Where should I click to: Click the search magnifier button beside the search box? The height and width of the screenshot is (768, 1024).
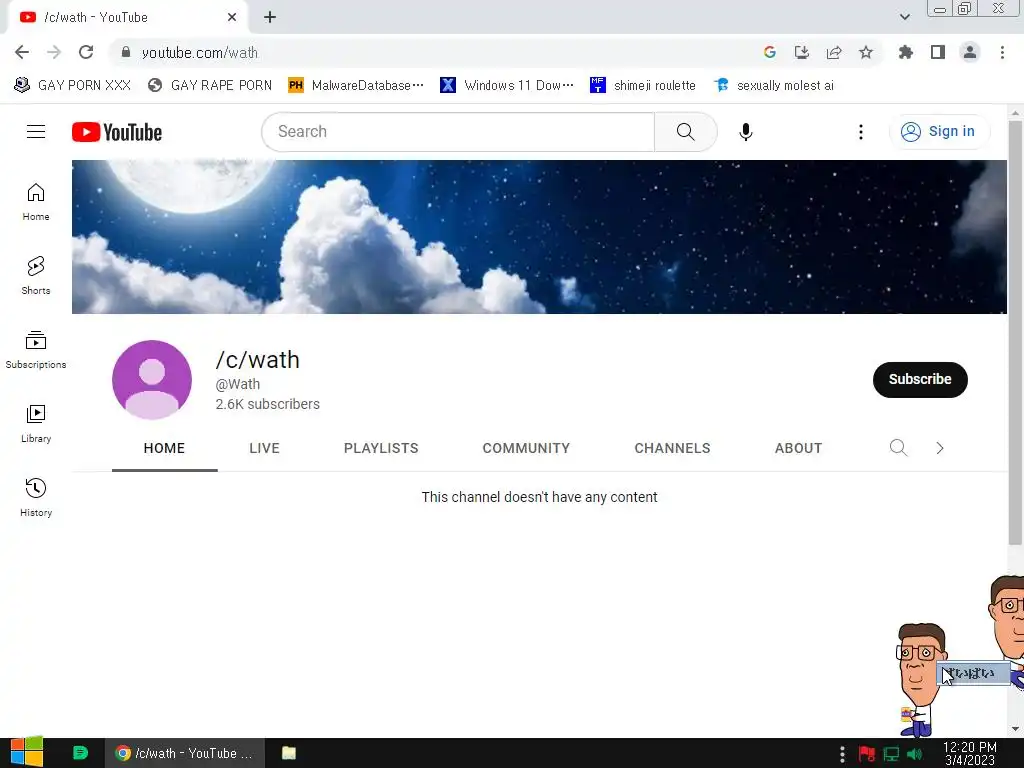(x=686, y=132)
